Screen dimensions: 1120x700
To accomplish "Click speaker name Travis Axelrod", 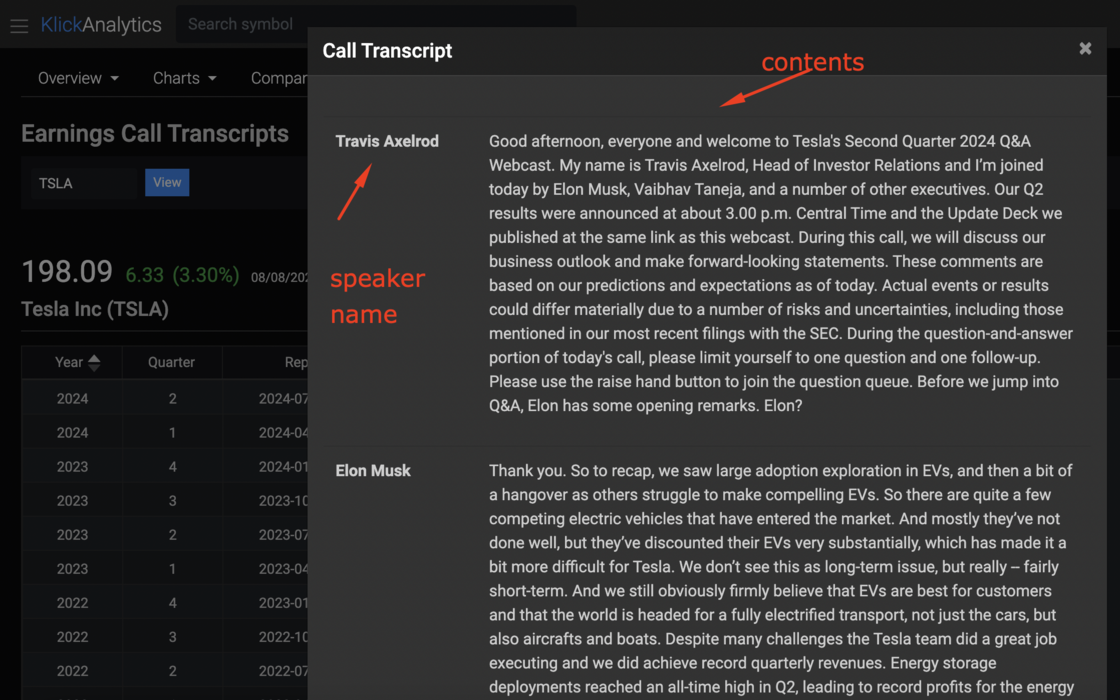I will pos(387,141).
